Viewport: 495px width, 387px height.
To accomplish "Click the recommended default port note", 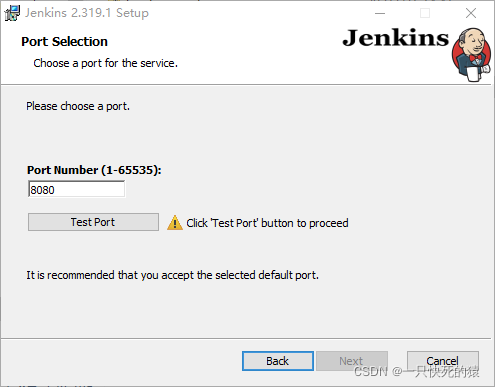I will pyautogui.click(x=173, y=275).
